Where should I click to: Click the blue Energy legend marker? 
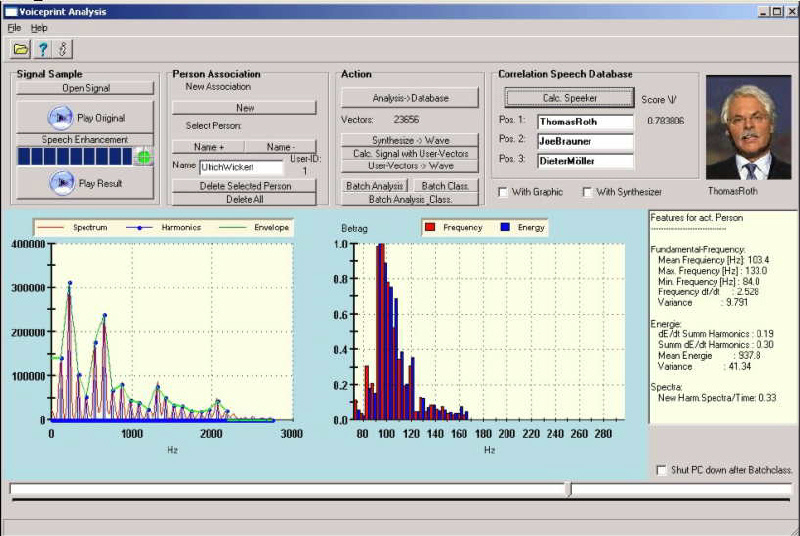tap(505, 227)
